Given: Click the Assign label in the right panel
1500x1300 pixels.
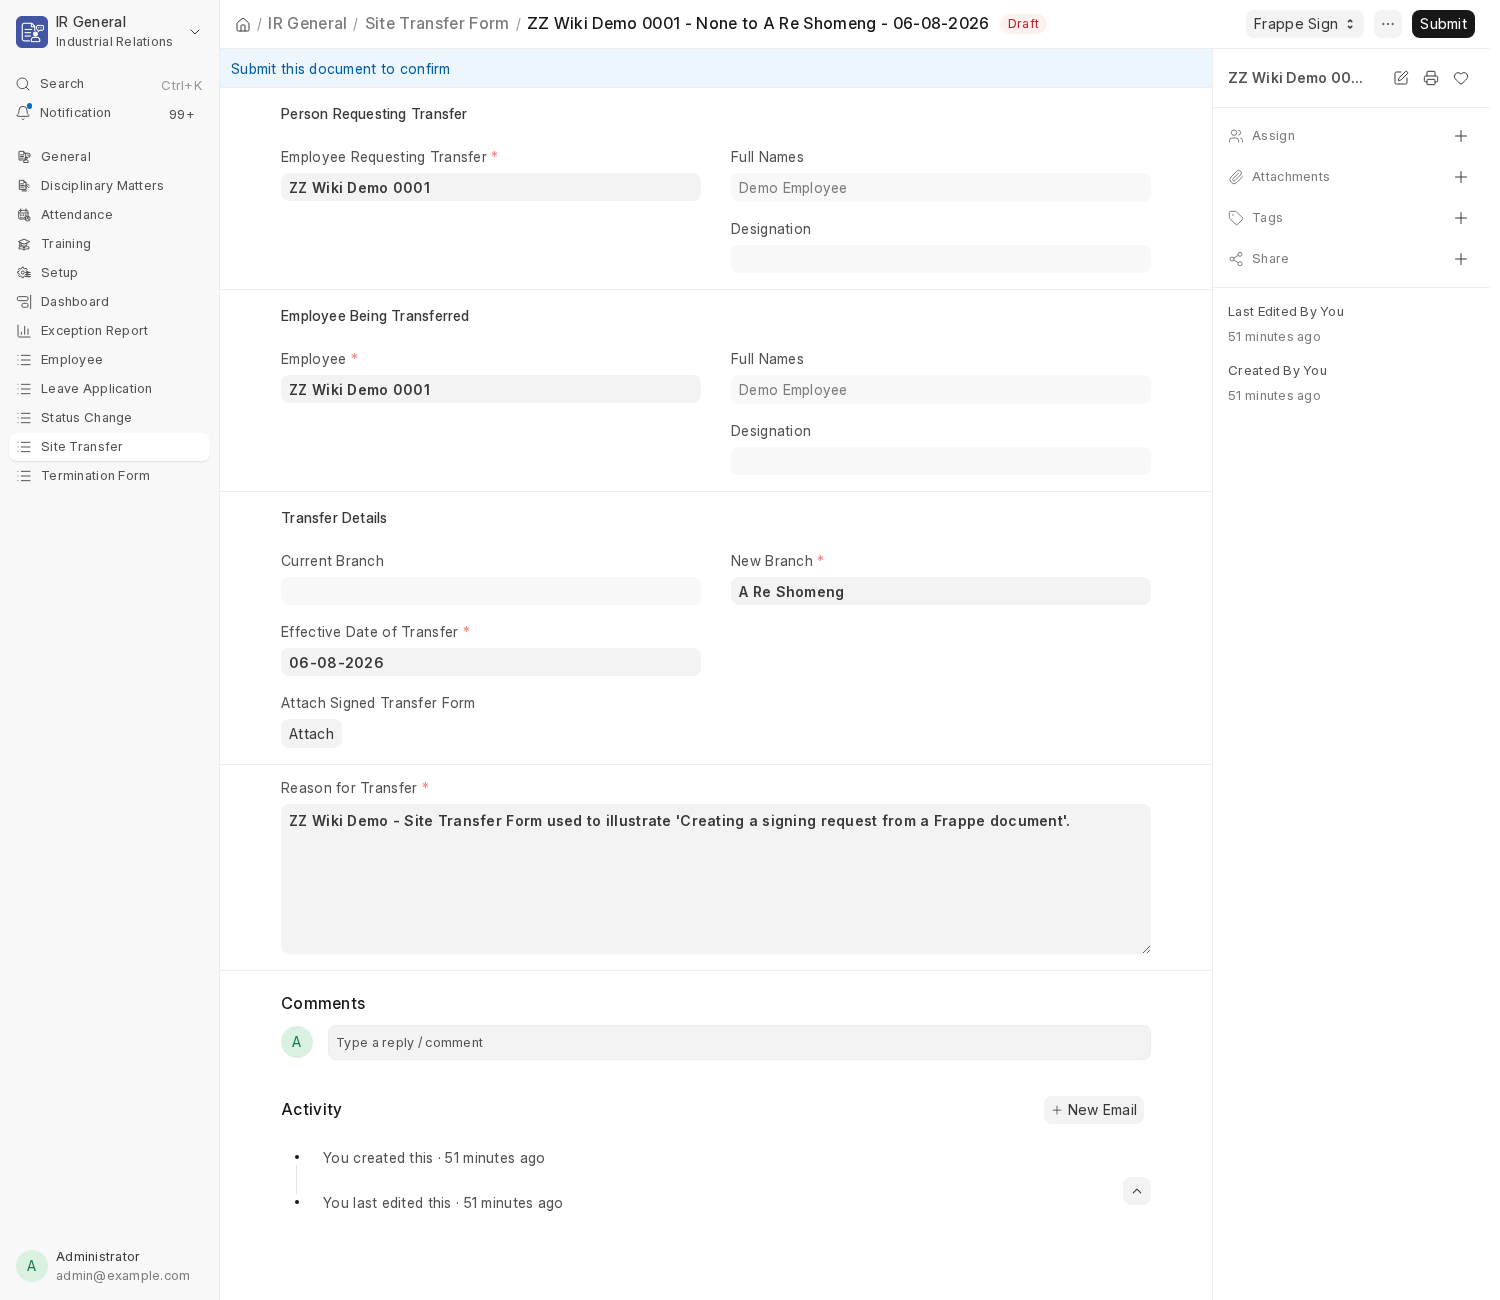Looking at the screenshot, I should [x=1273, y=136].
